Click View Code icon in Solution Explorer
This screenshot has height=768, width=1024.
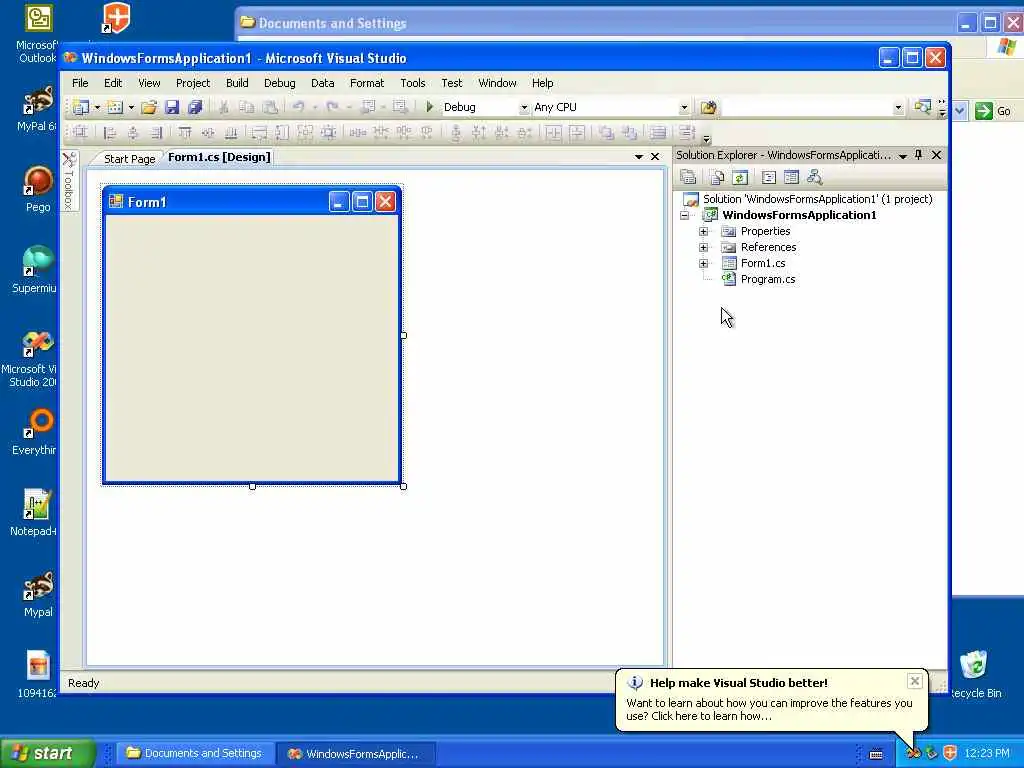tap(769, 177)
